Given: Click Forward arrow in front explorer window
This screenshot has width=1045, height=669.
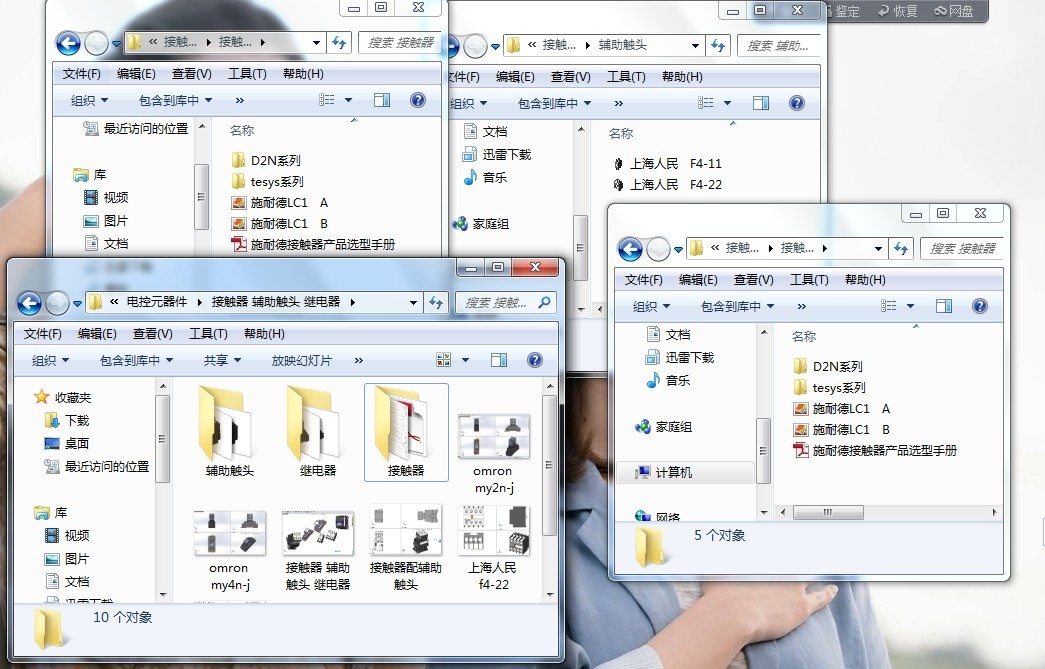Looking at the screenshot, I should 57,303.
